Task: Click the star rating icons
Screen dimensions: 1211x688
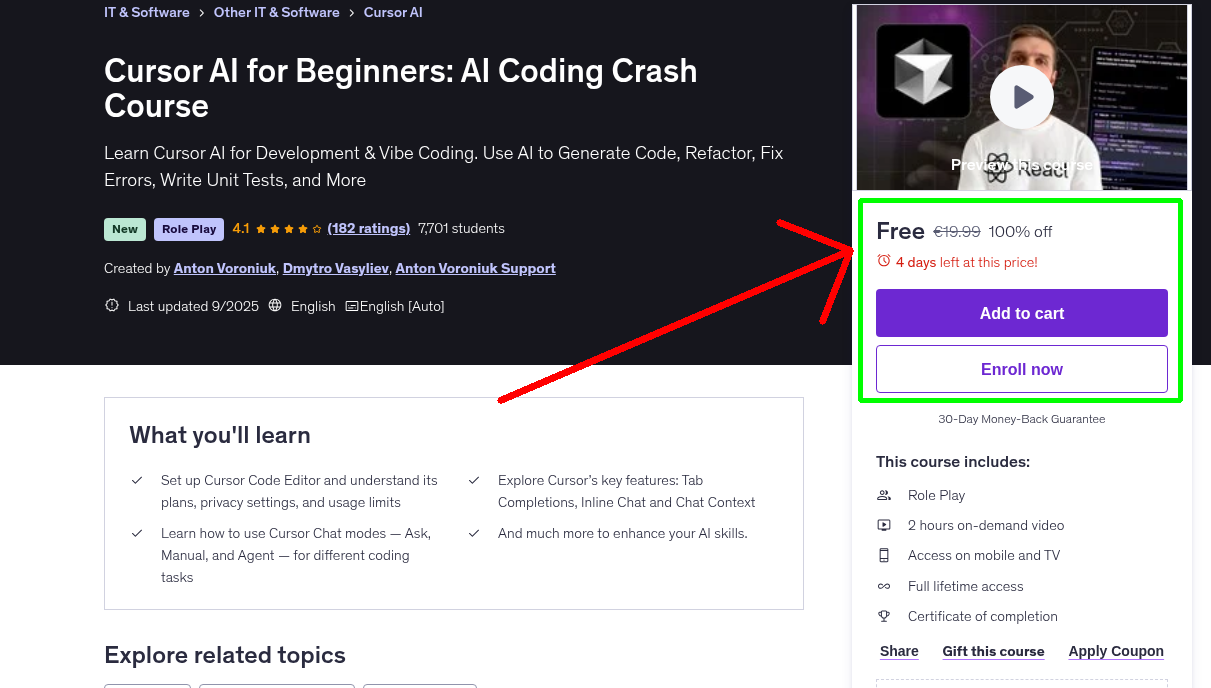Action: click(289, 229)
